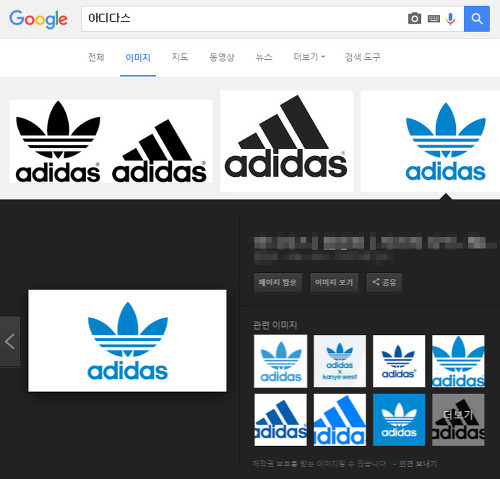The width and height of the screenshot is (500, 479).
Task: Go to the 동영상 tab
Action: click(x=222, y=57)
